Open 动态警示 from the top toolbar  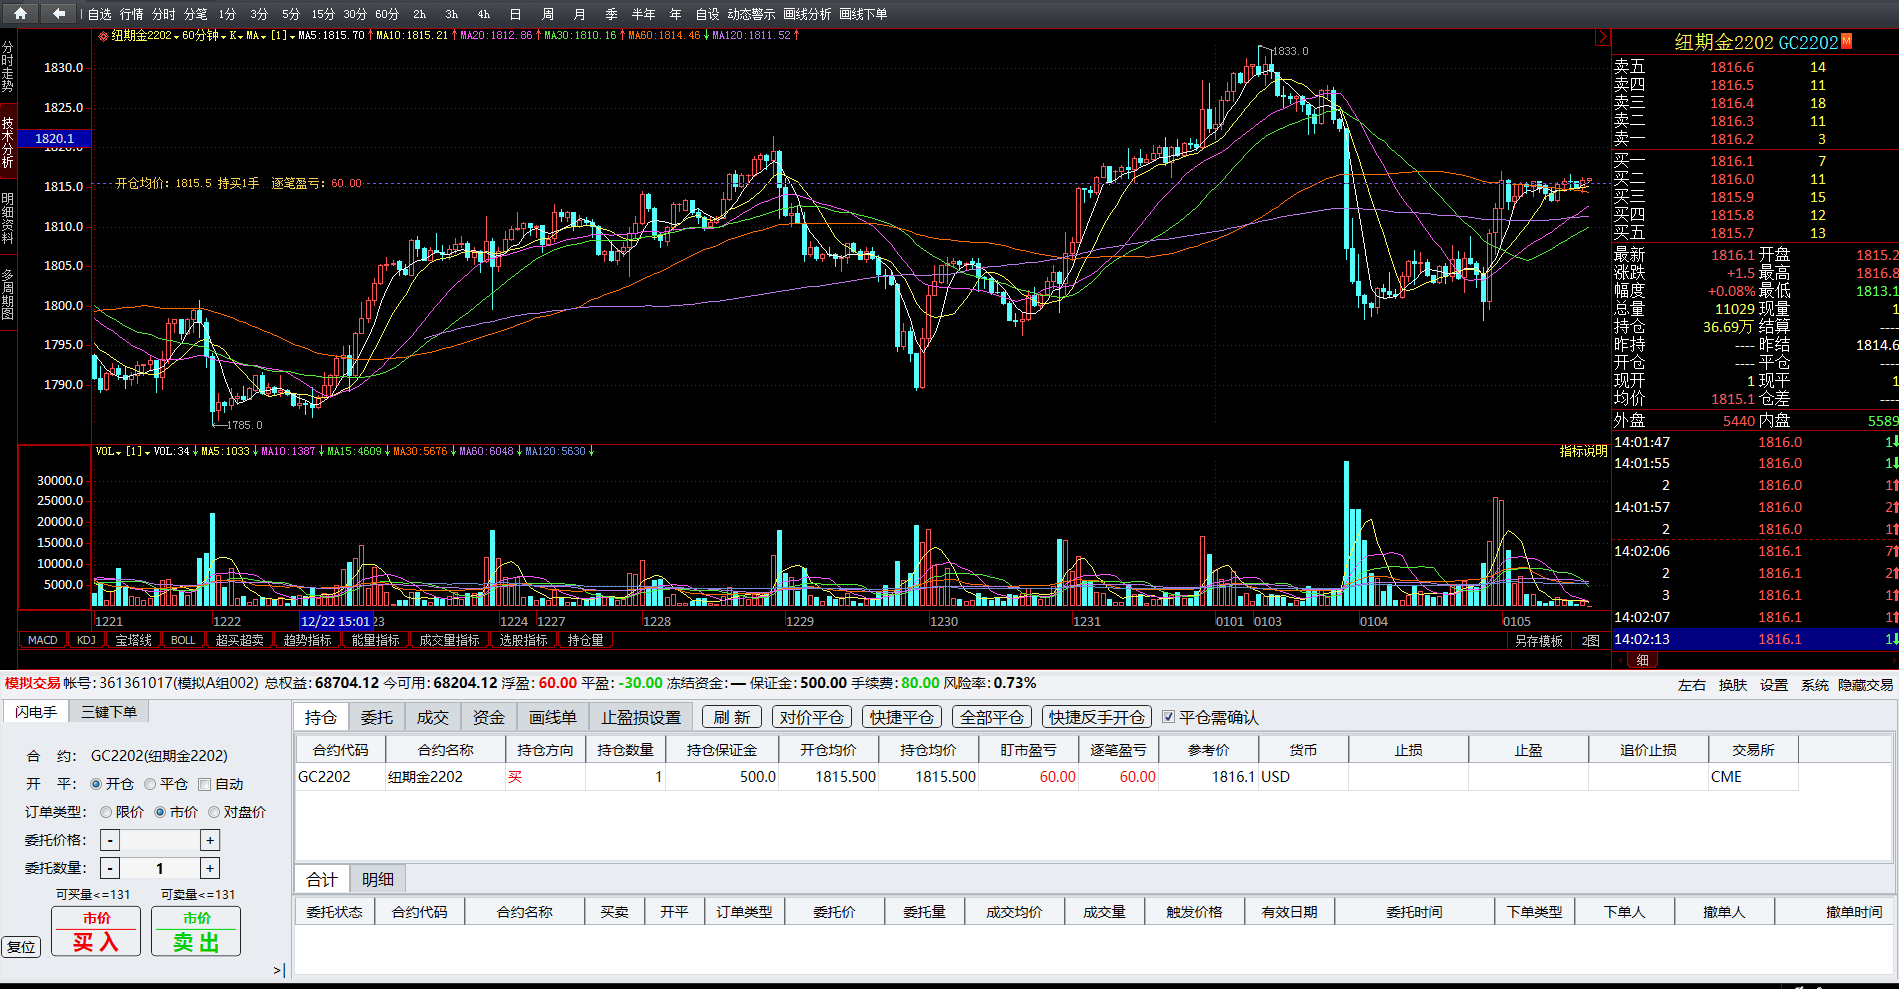(751, 14)
